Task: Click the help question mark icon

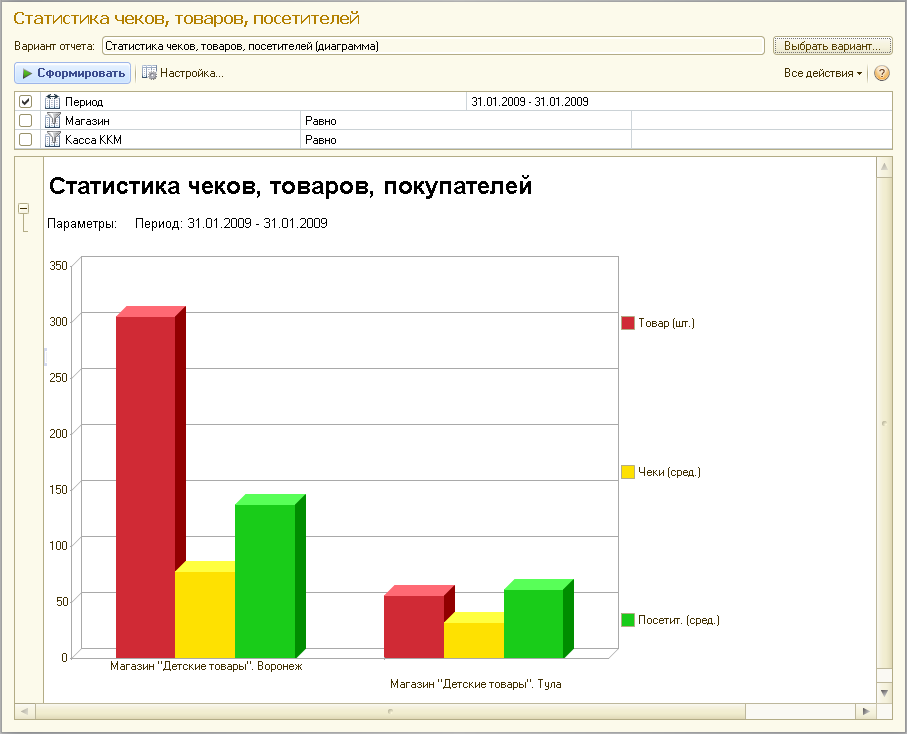Action: coord(882,73)
